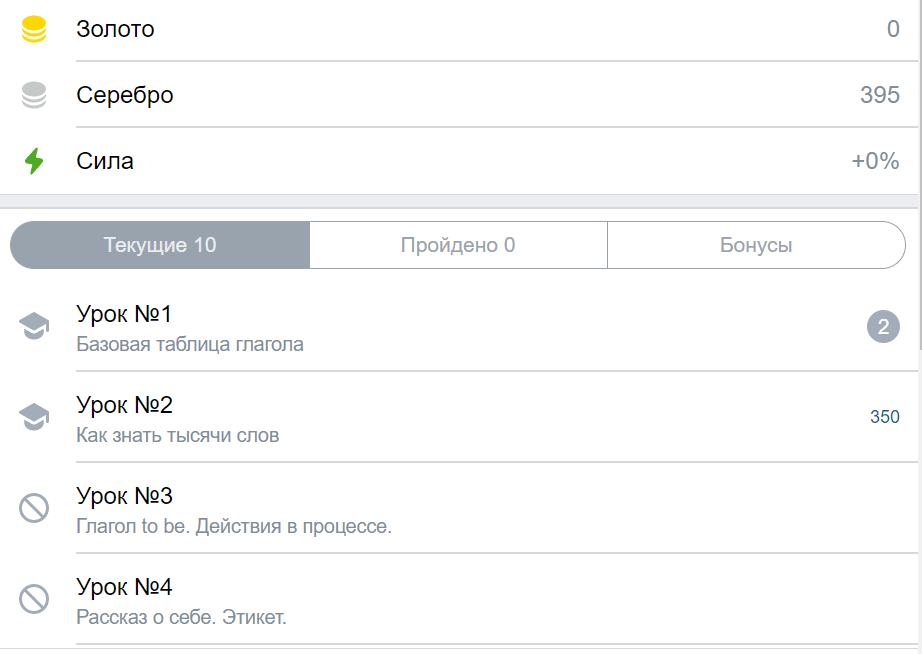Image resolution: width=922 pixels, height=654 pixels.
Task: Select Урок №4 Рассказ о себе row
Action: (x=459, y=599)
